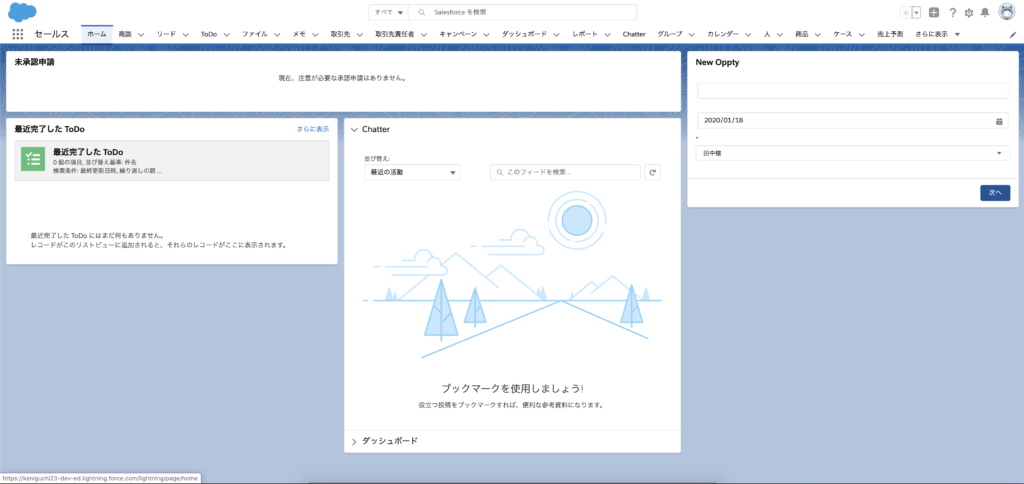
Task: Open the さらに表示 more menu
Action: click(x=938, y=34)
